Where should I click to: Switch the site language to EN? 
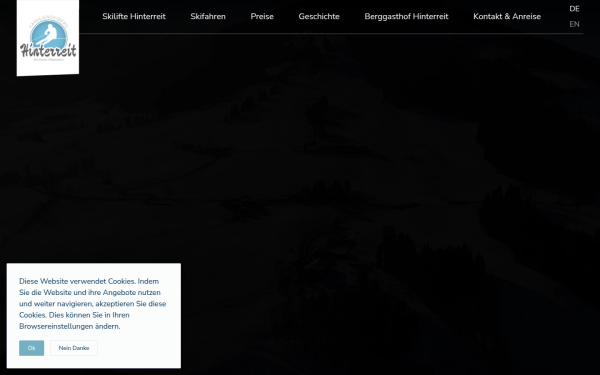(x=574, y=24)
